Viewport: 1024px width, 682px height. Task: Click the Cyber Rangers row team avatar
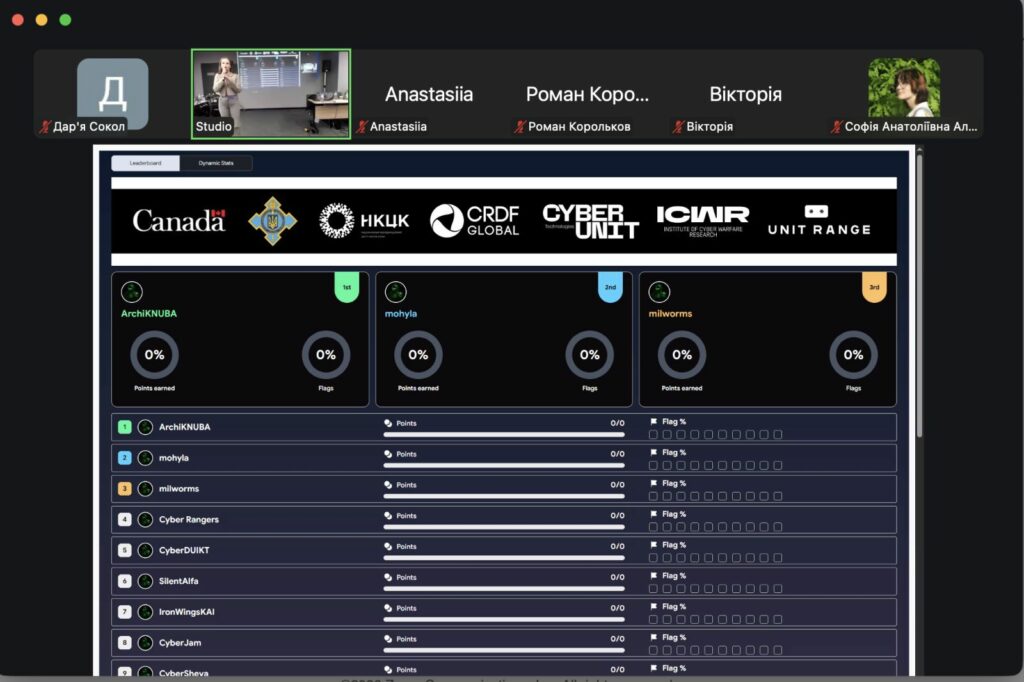point(145,520)
